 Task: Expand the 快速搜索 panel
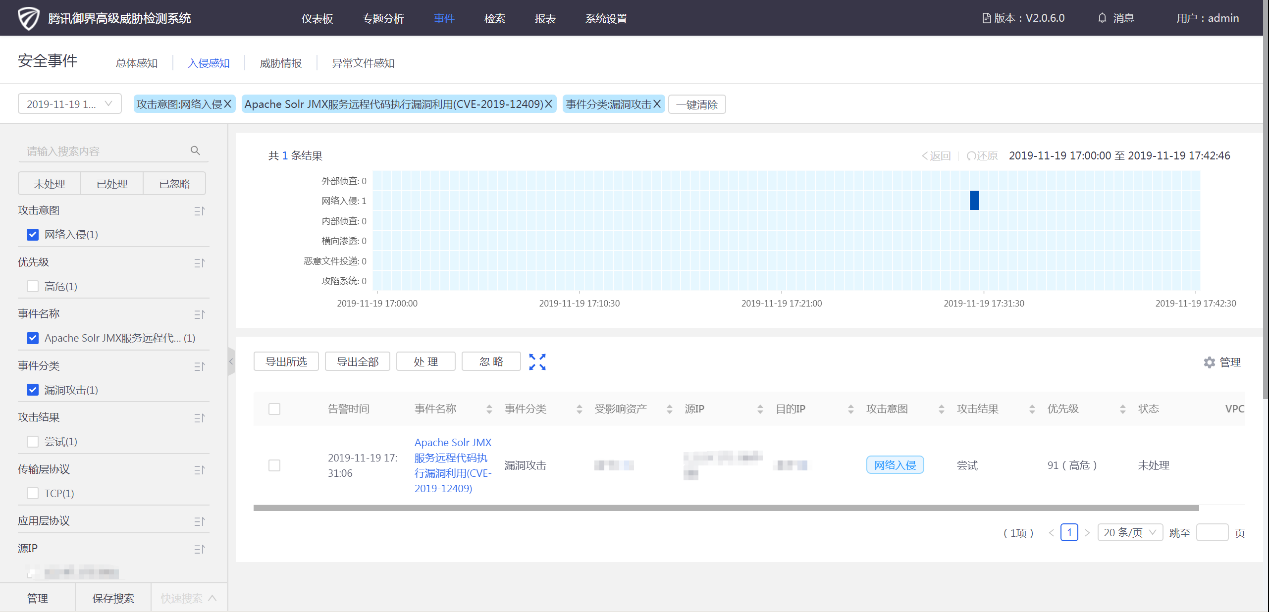(189, 598)
